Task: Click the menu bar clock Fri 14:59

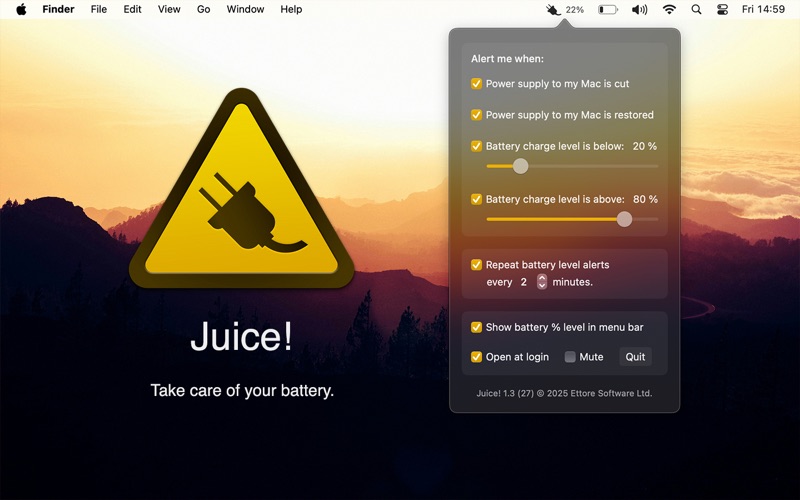Action: (x=763, y=9)
